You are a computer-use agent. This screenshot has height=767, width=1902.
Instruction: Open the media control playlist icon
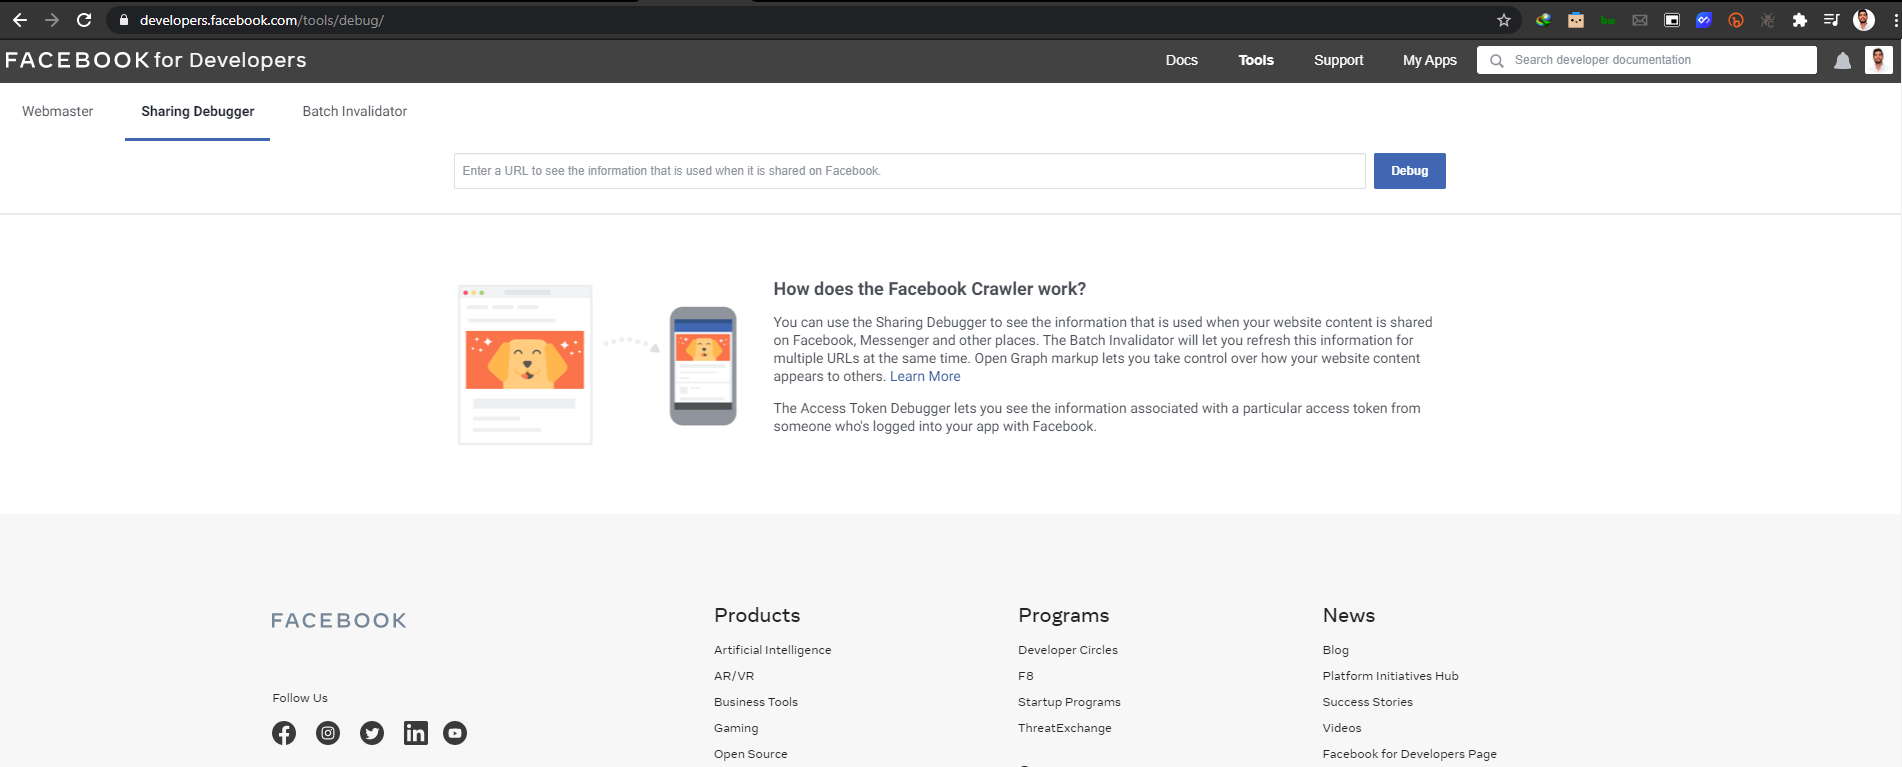click(1832, 20)
